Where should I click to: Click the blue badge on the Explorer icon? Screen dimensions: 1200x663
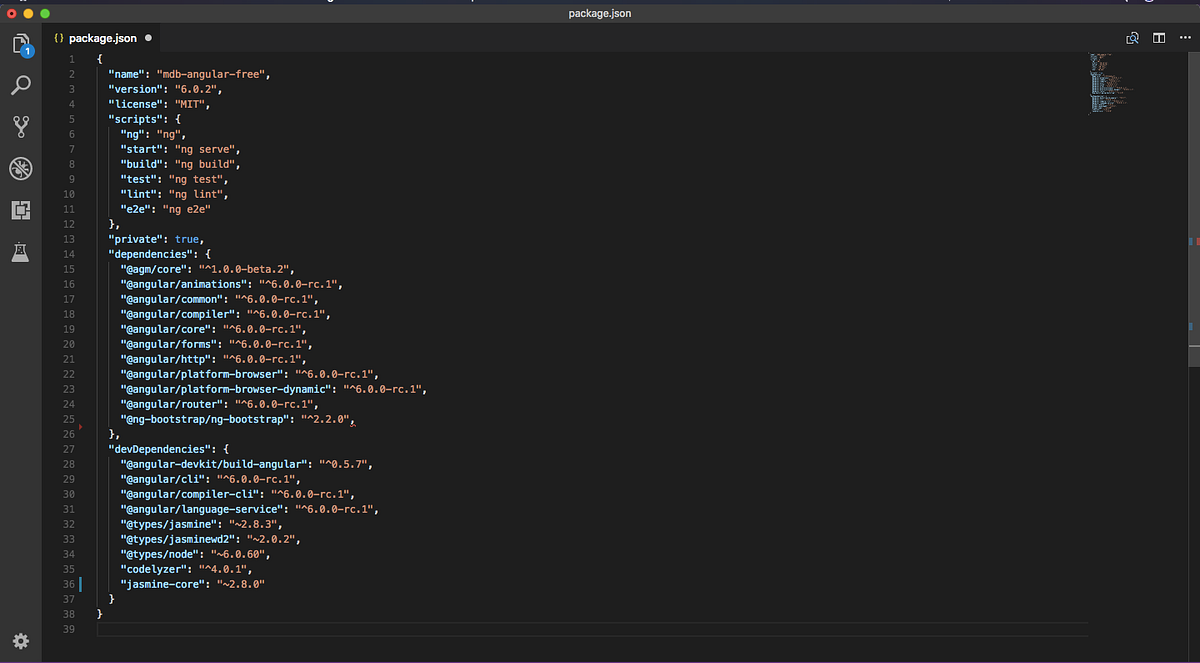point(30,52)
